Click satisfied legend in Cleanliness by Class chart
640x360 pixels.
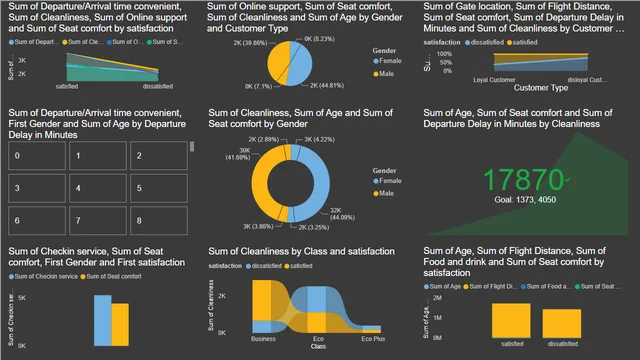tap(298, 266)
